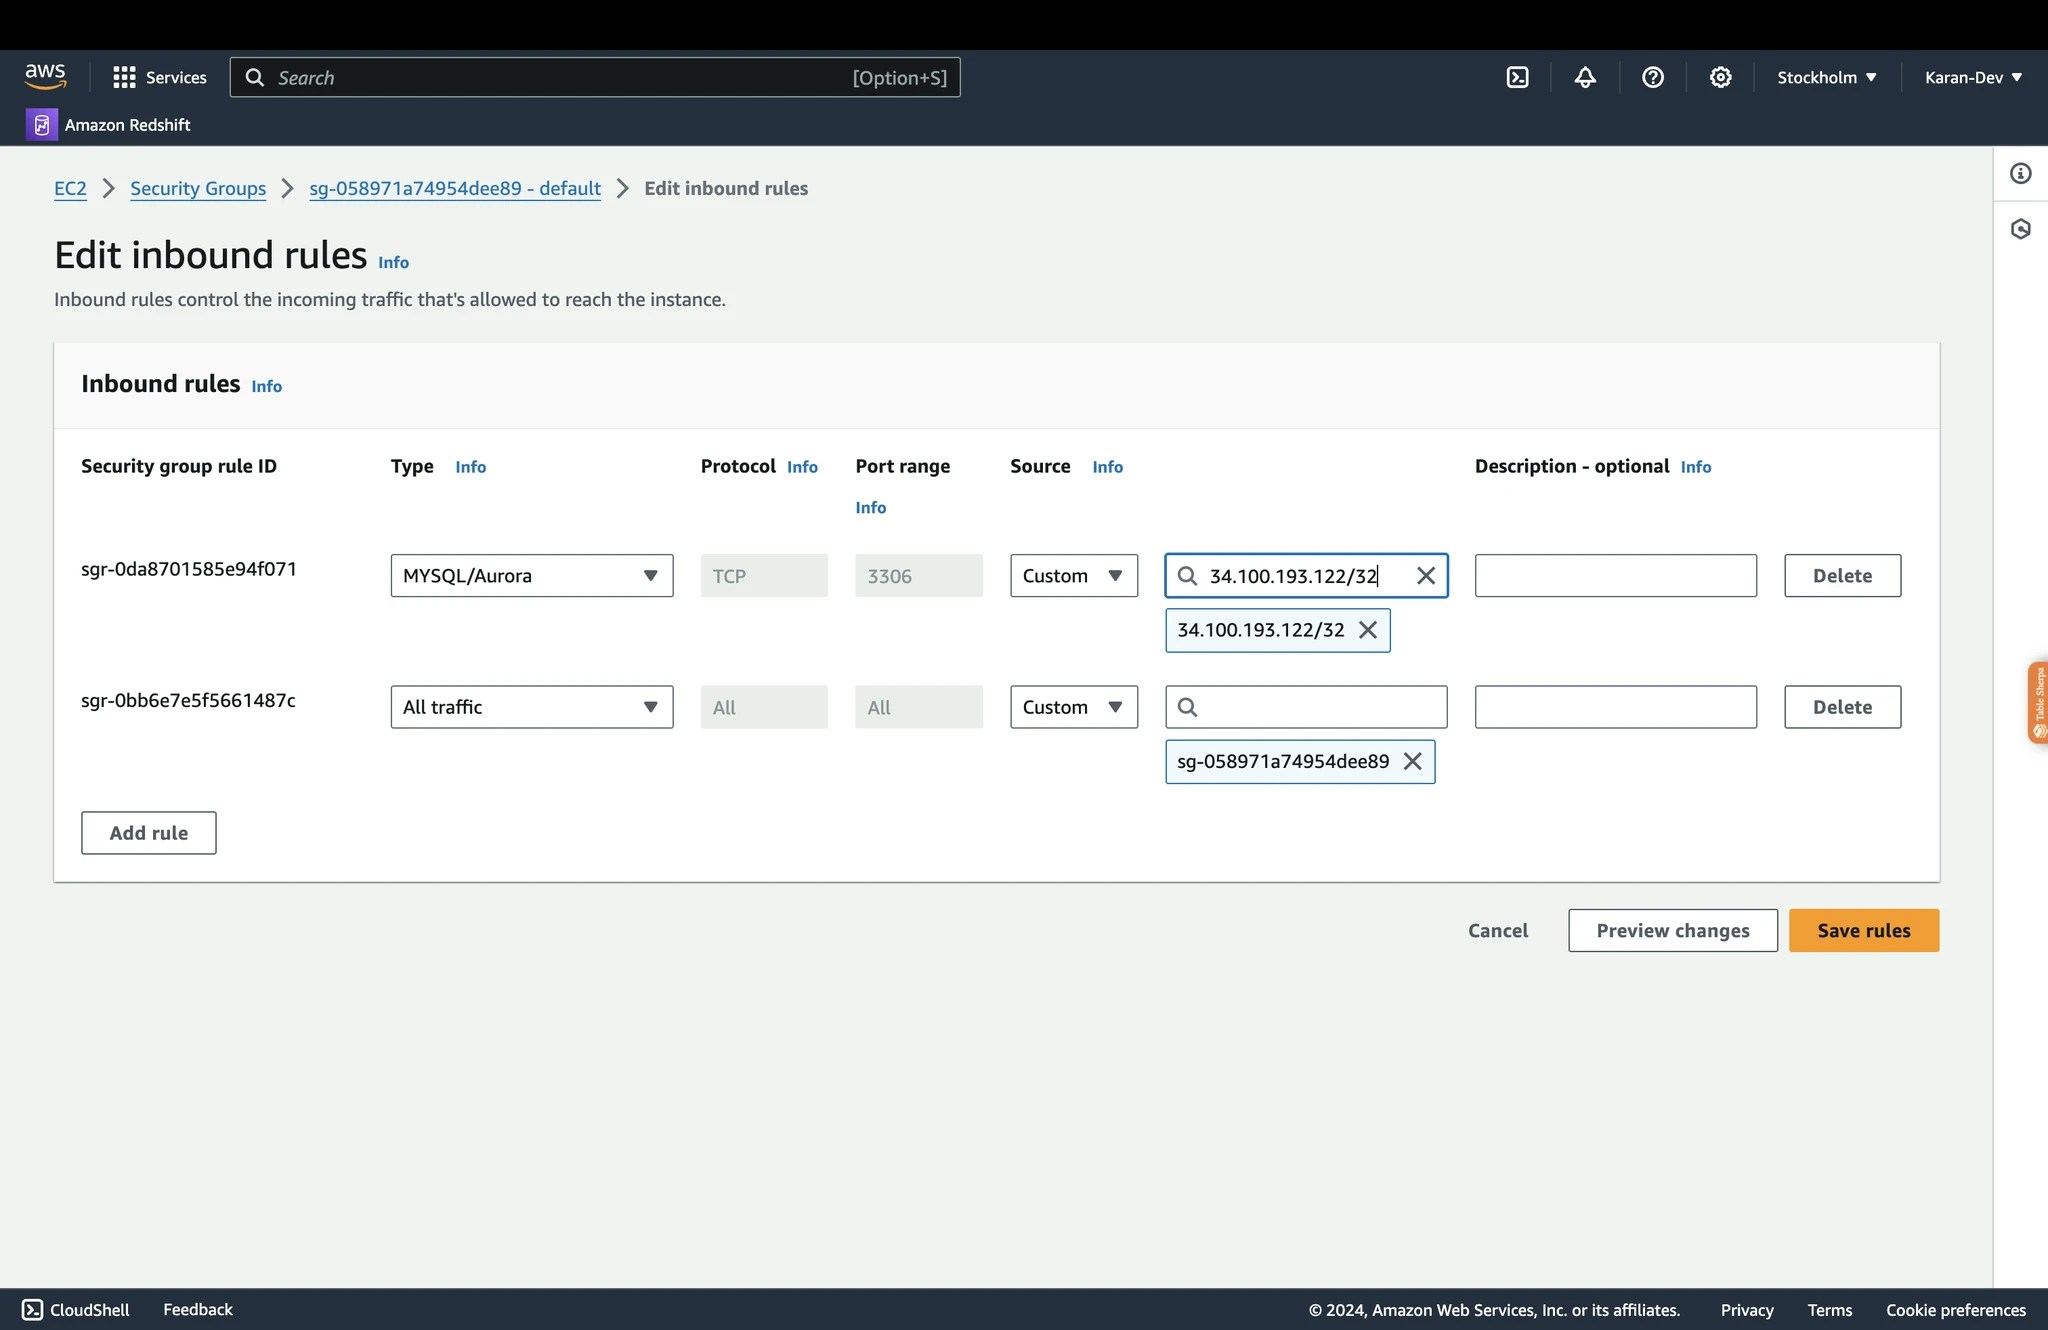
Task: Click the Add rule button
Action: tap(148, 833)
